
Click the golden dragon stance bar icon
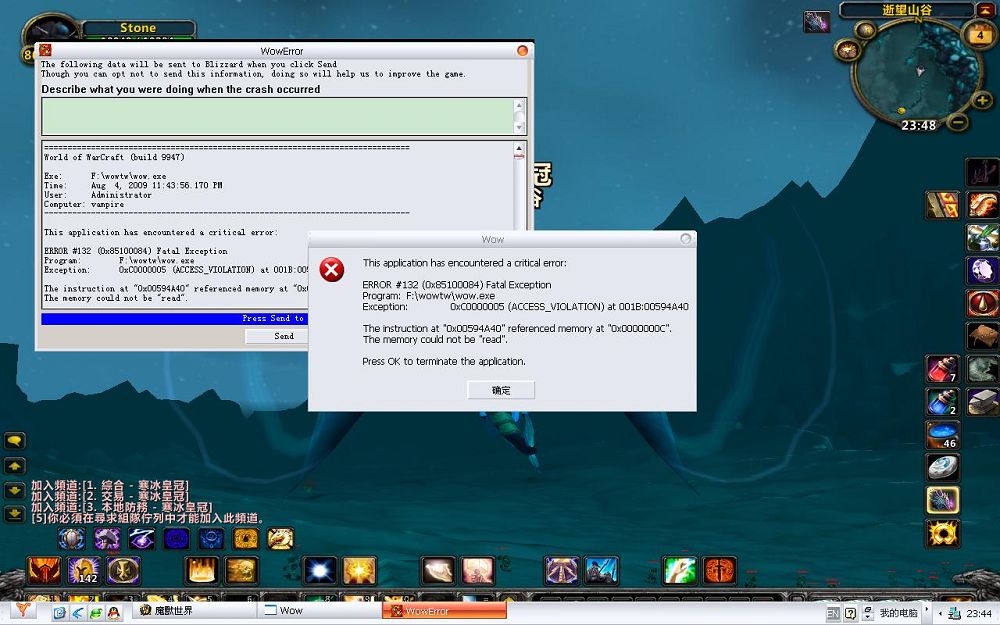(281, 539)
